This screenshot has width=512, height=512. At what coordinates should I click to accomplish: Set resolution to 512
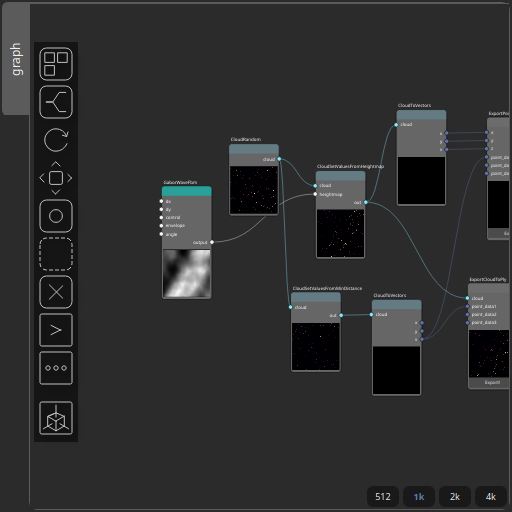[x=383, y=497]
